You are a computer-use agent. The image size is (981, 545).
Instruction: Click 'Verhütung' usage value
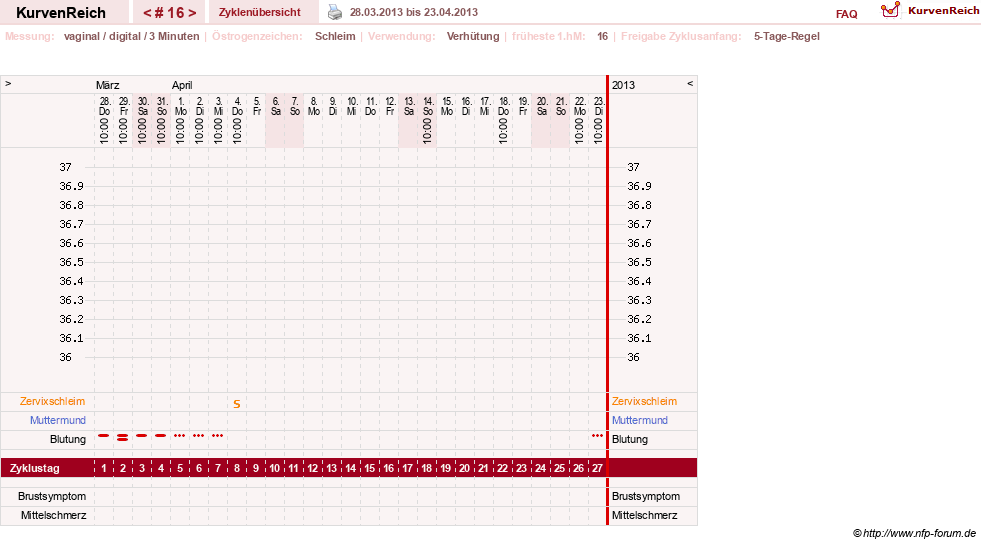(x=473, y=36)
